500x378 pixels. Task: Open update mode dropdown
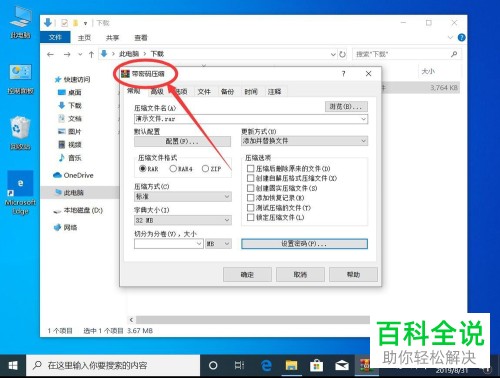coord(363,141)
